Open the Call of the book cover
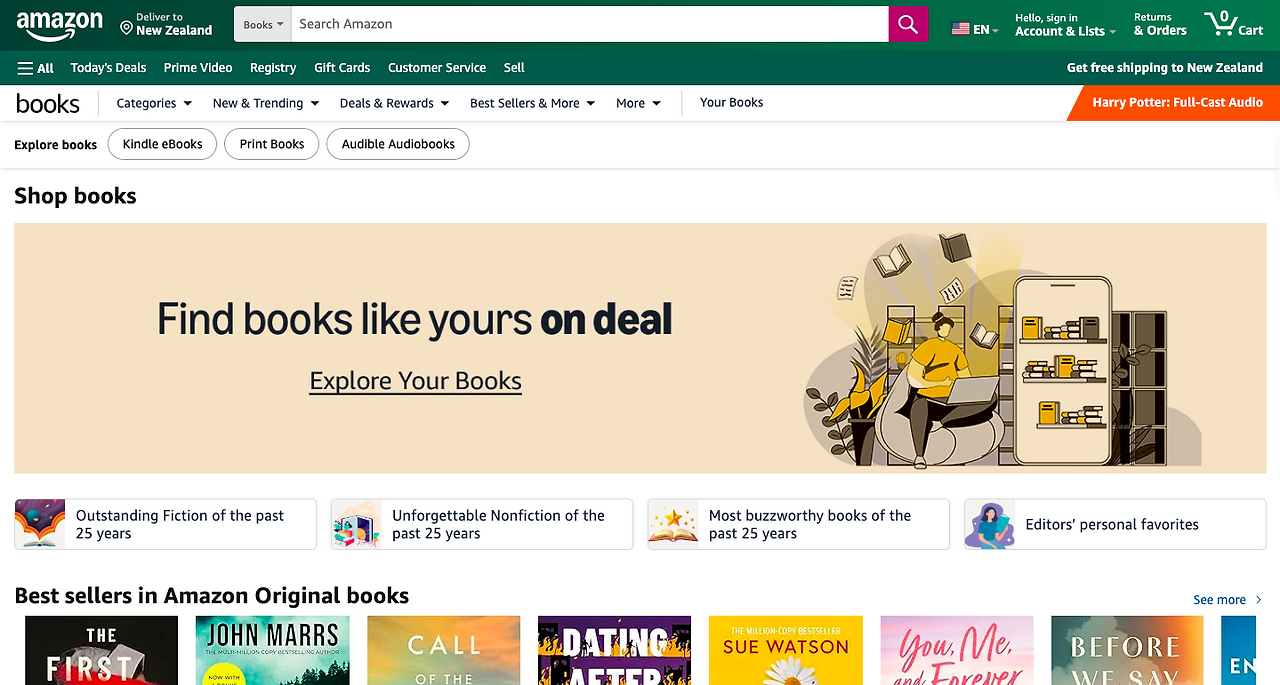This screenshot has height=685, width=1280. [x=444, y=650]
